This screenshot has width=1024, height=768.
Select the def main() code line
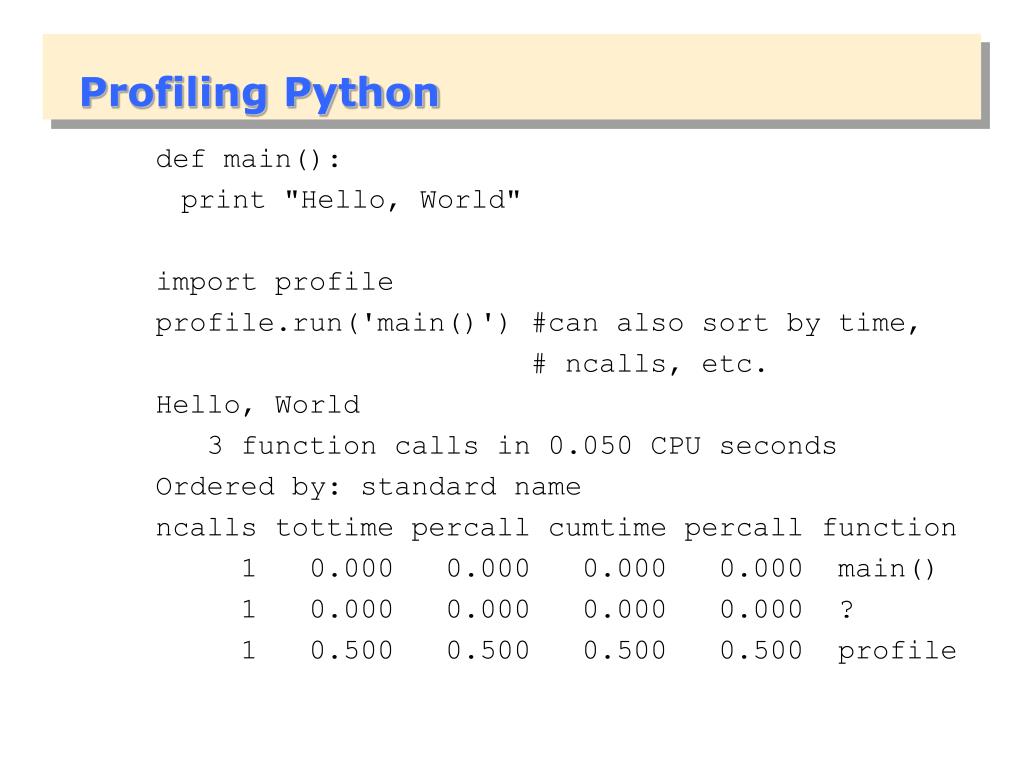(x=250, y=159)
